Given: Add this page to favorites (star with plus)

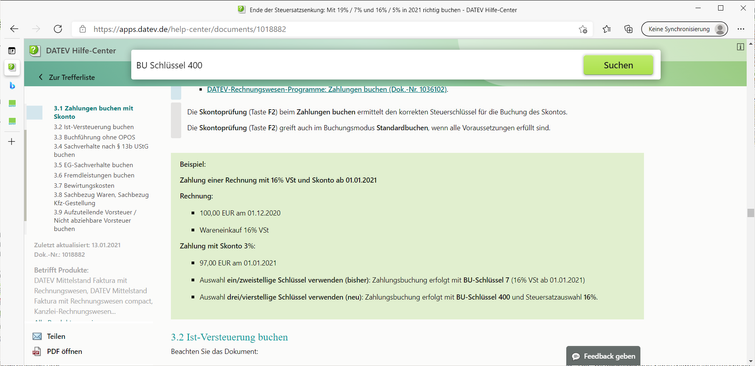Looking at the screenshot, I should 583,29.
